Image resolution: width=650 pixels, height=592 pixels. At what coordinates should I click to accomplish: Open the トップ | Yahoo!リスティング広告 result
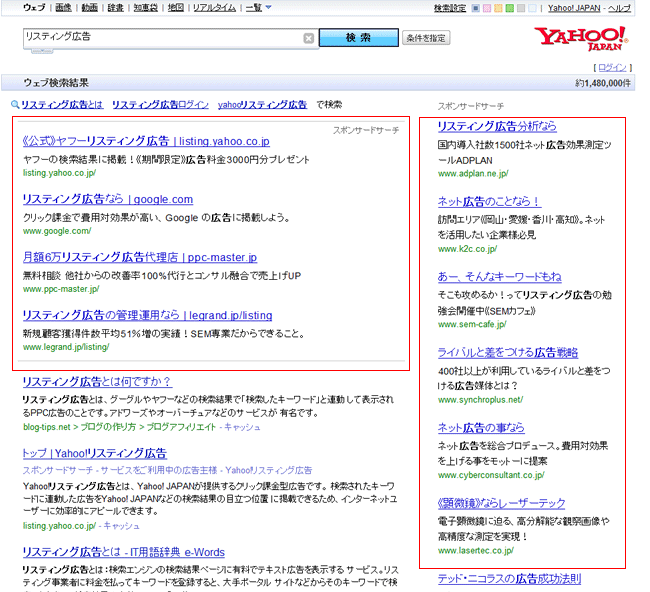click(95, 453)
